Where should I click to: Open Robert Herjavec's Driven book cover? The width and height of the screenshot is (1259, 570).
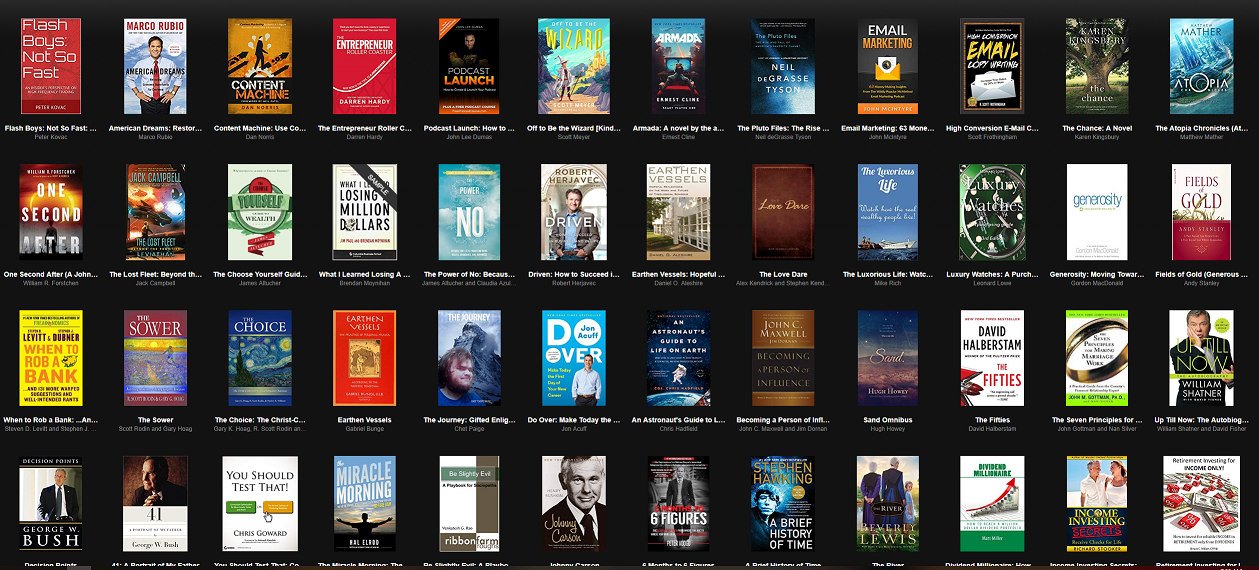pos(574,212)
